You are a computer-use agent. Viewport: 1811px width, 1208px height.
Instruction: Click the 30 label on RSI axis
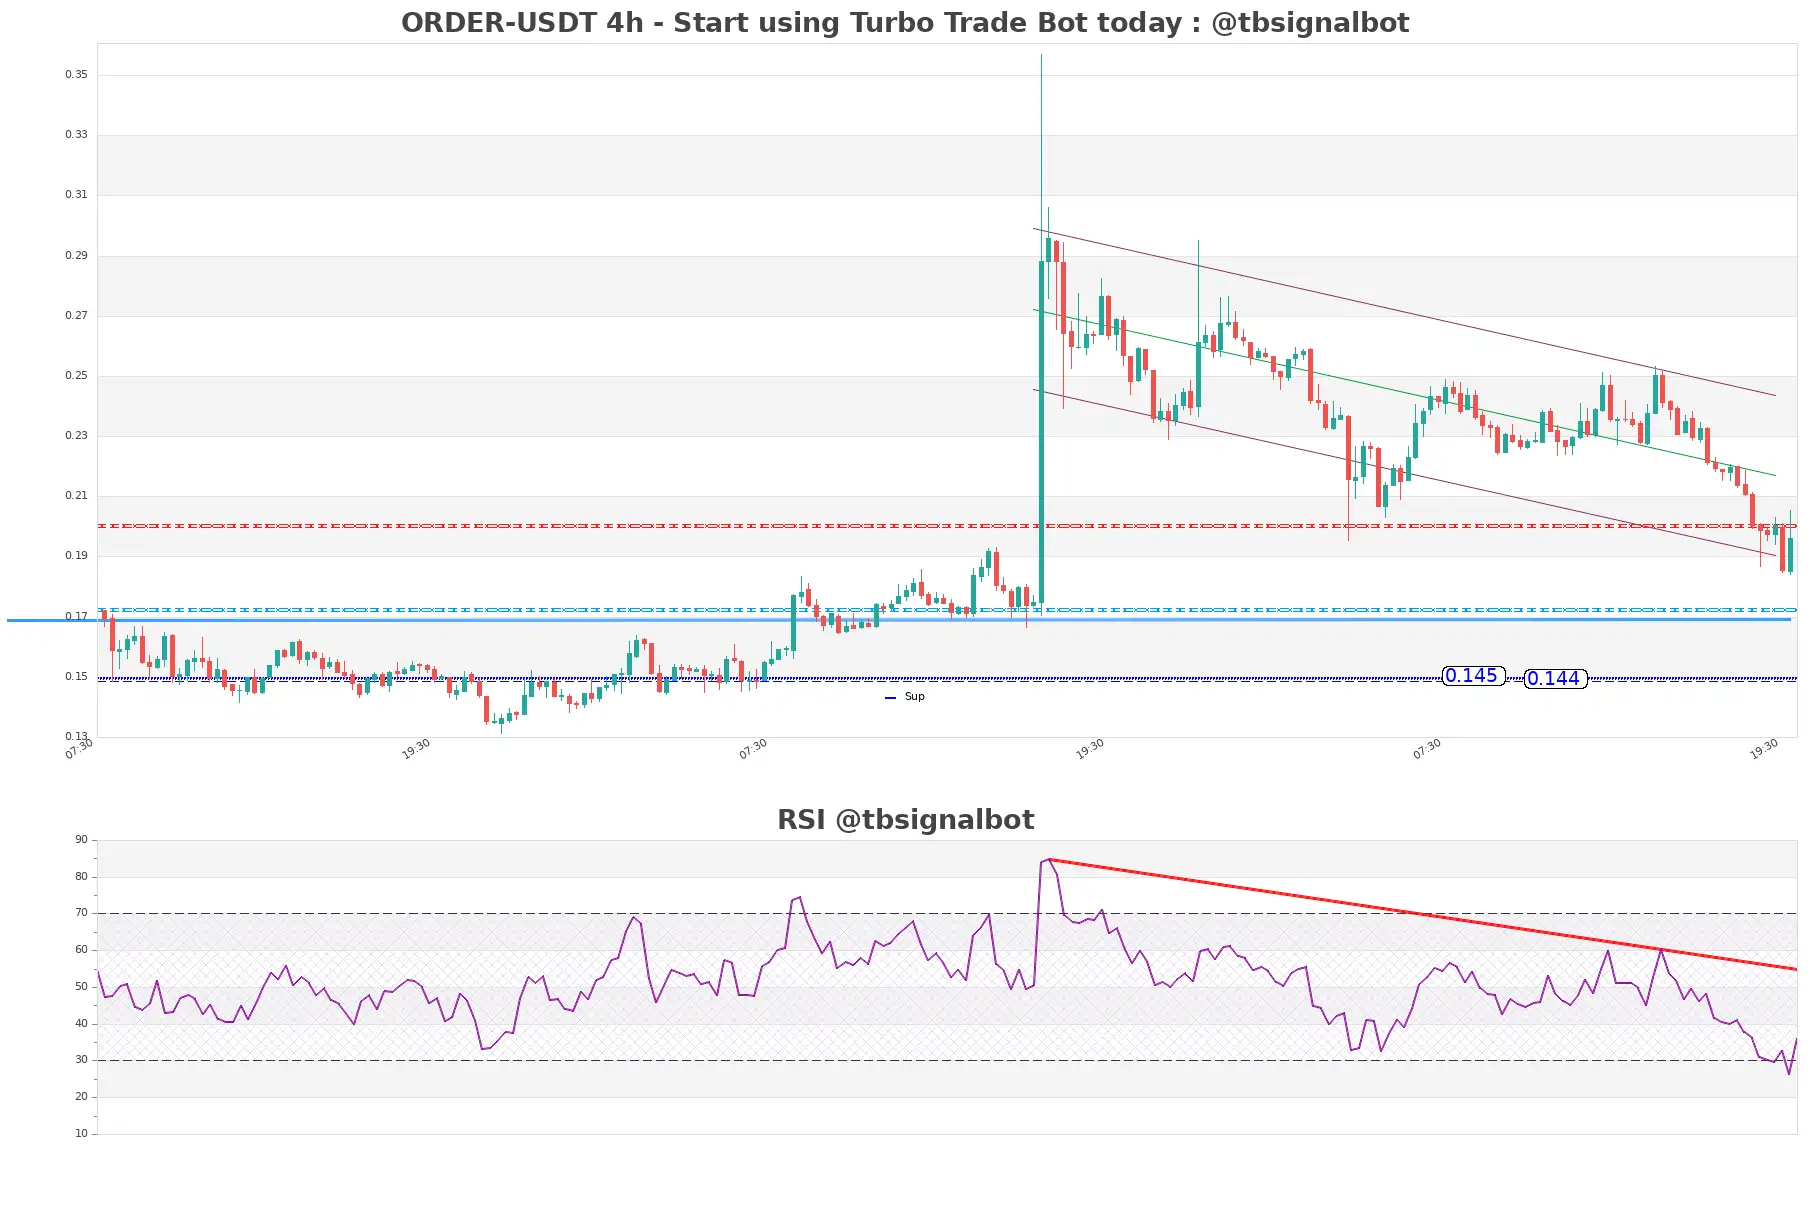pyautogui.click(x=81, y=1059)
